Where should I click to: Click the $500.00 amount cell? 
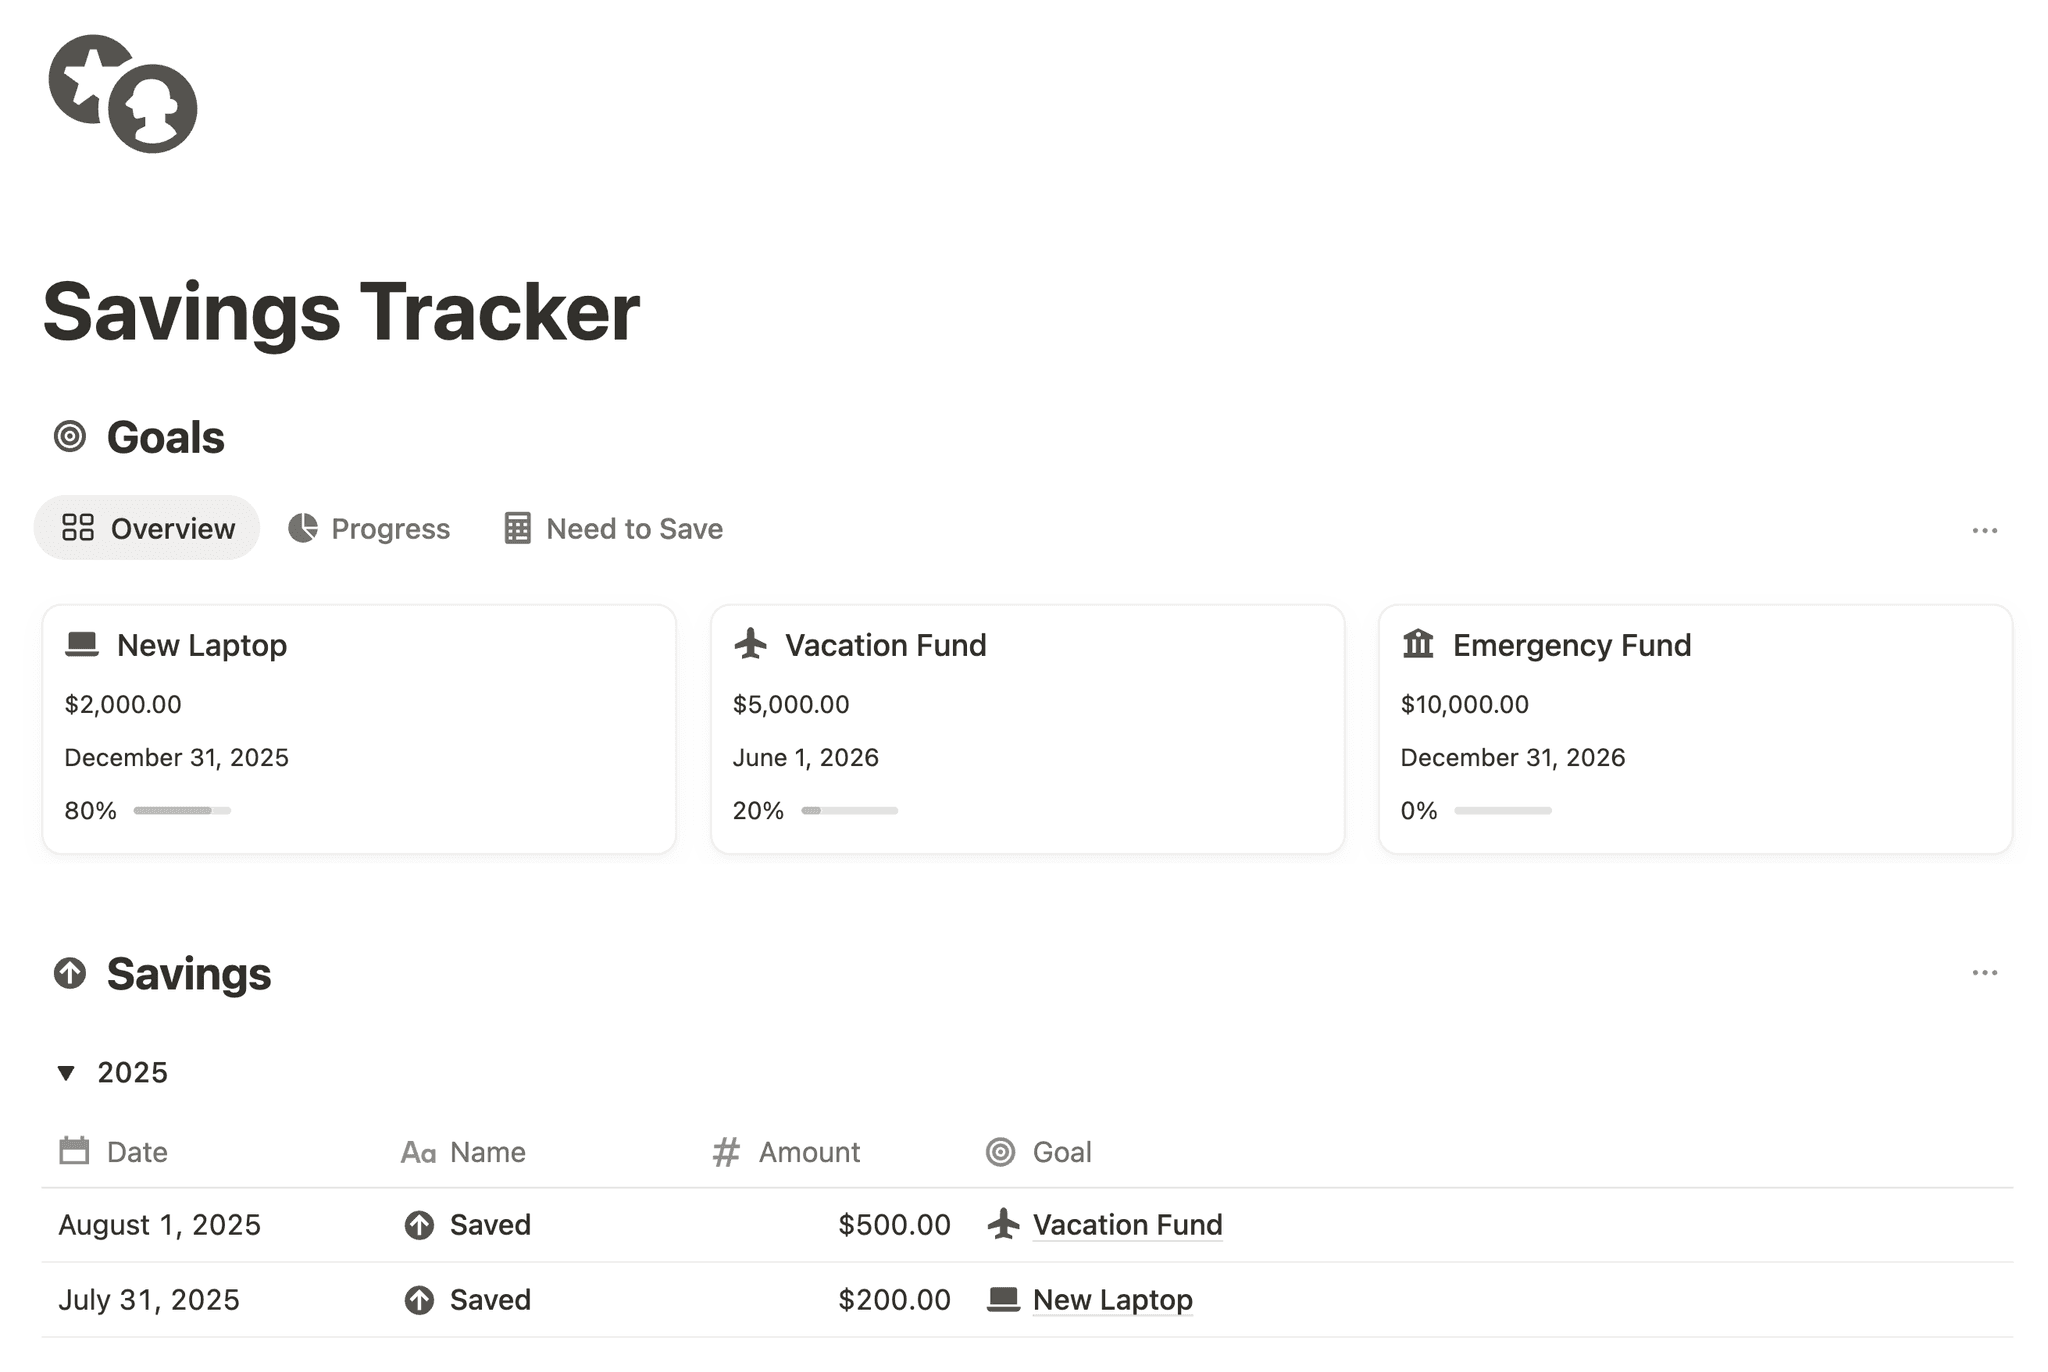[x=895, y=1224]
